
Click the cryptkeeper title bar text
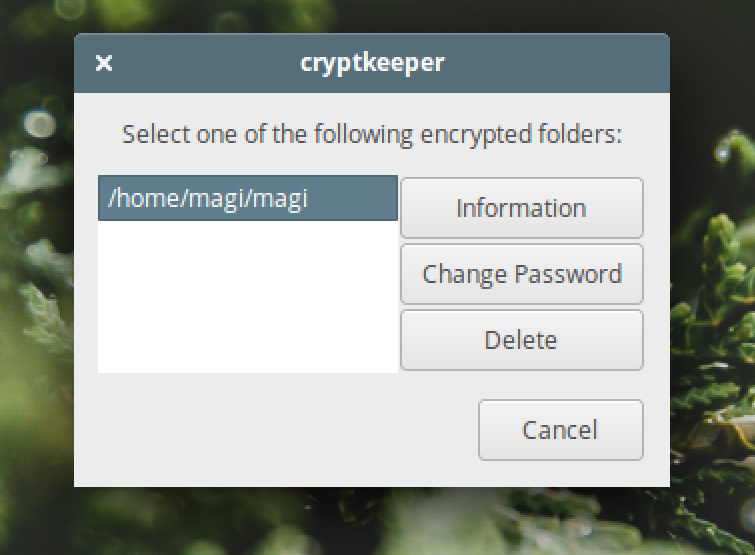click(372, 63)
